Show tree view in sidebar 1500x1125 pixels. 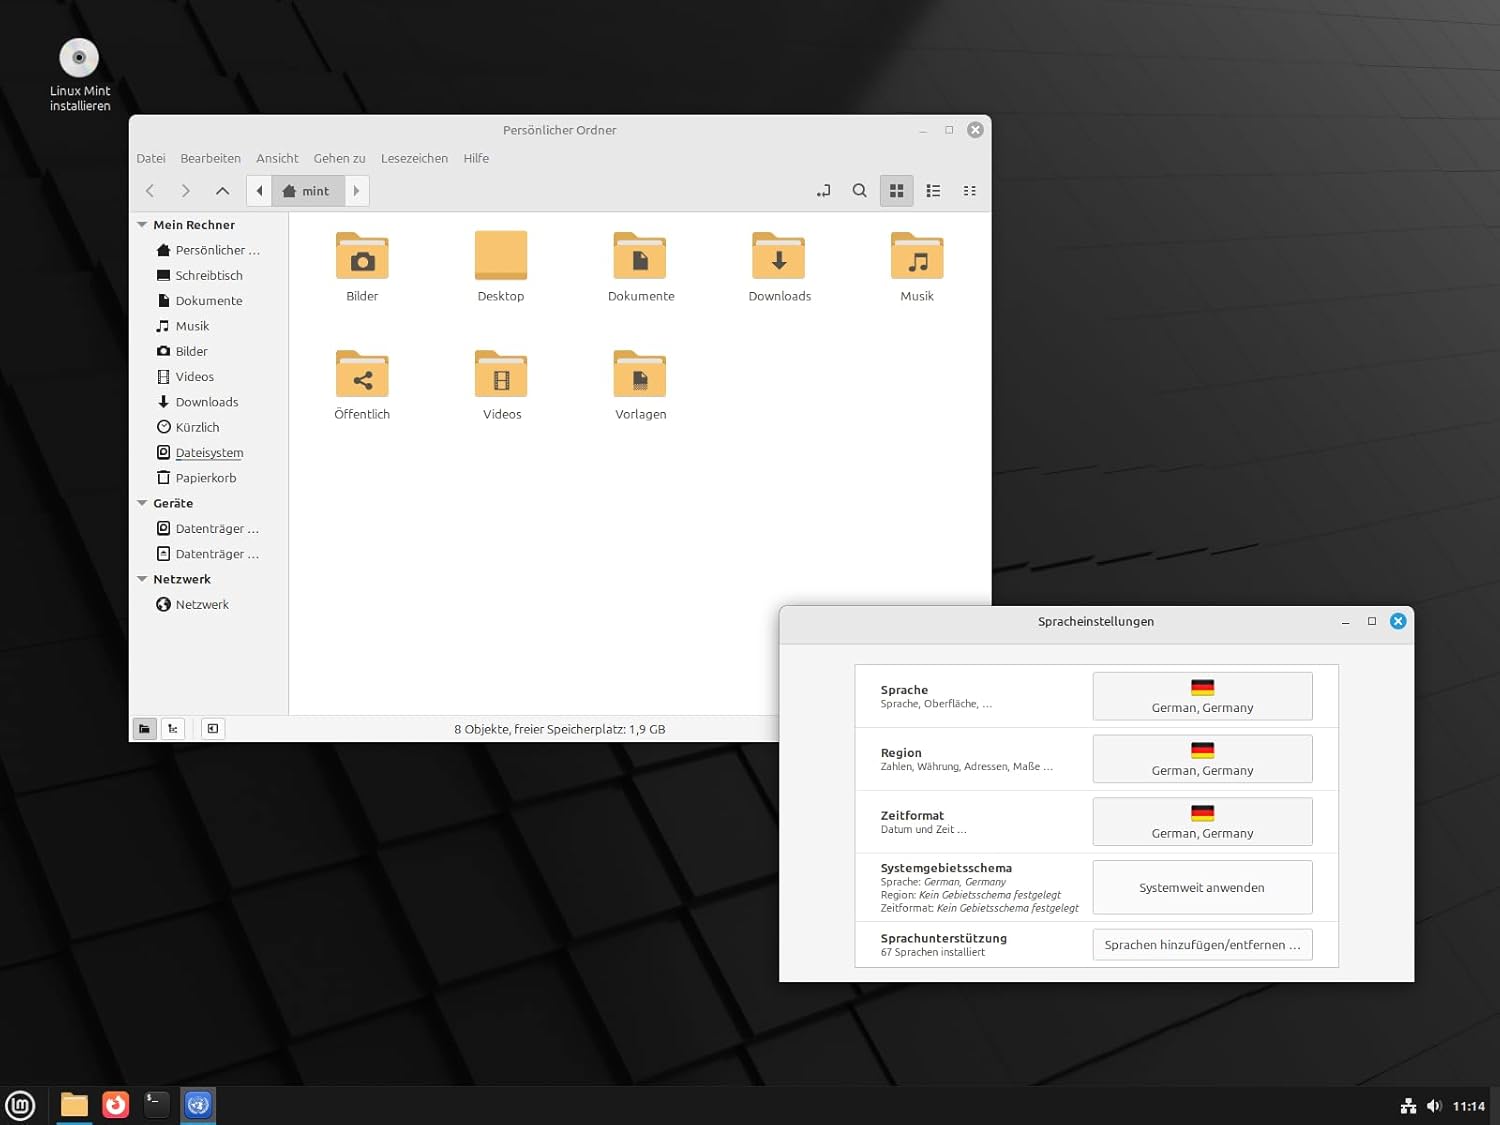click(173, 729)
